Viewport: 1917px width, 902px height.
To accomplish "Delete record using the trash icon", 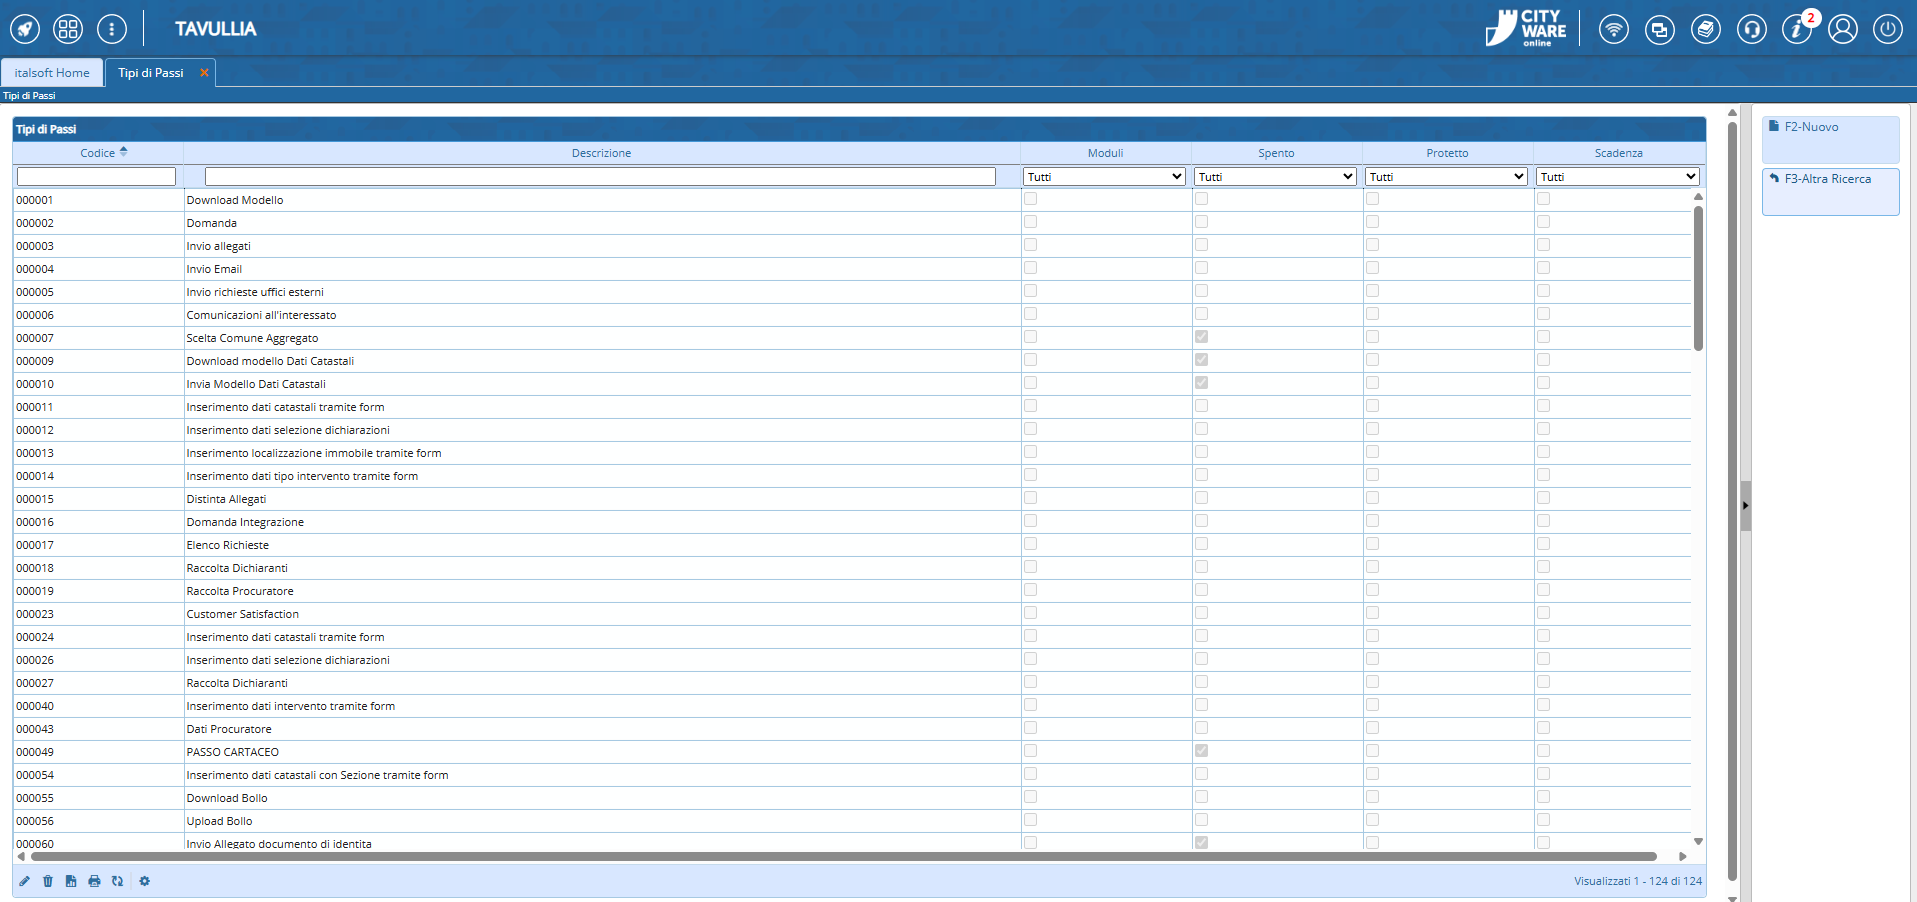I will (x=48, y=881).
